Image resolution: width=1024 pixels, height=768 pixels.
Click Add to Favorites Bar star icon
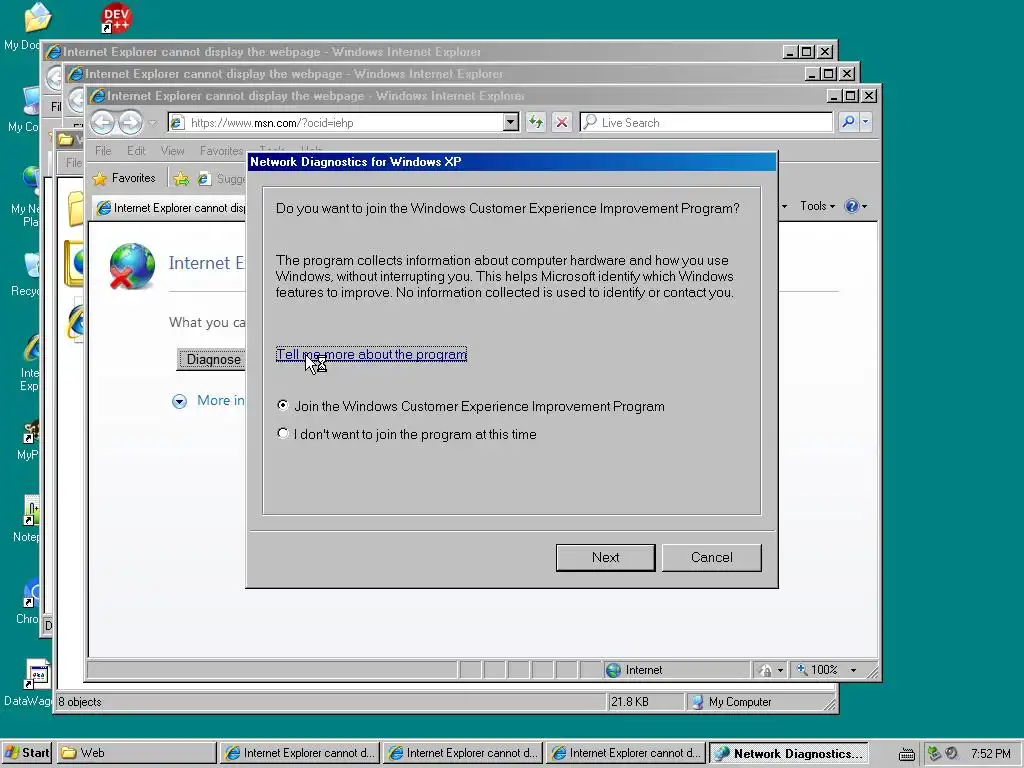[x=182, y=178]
